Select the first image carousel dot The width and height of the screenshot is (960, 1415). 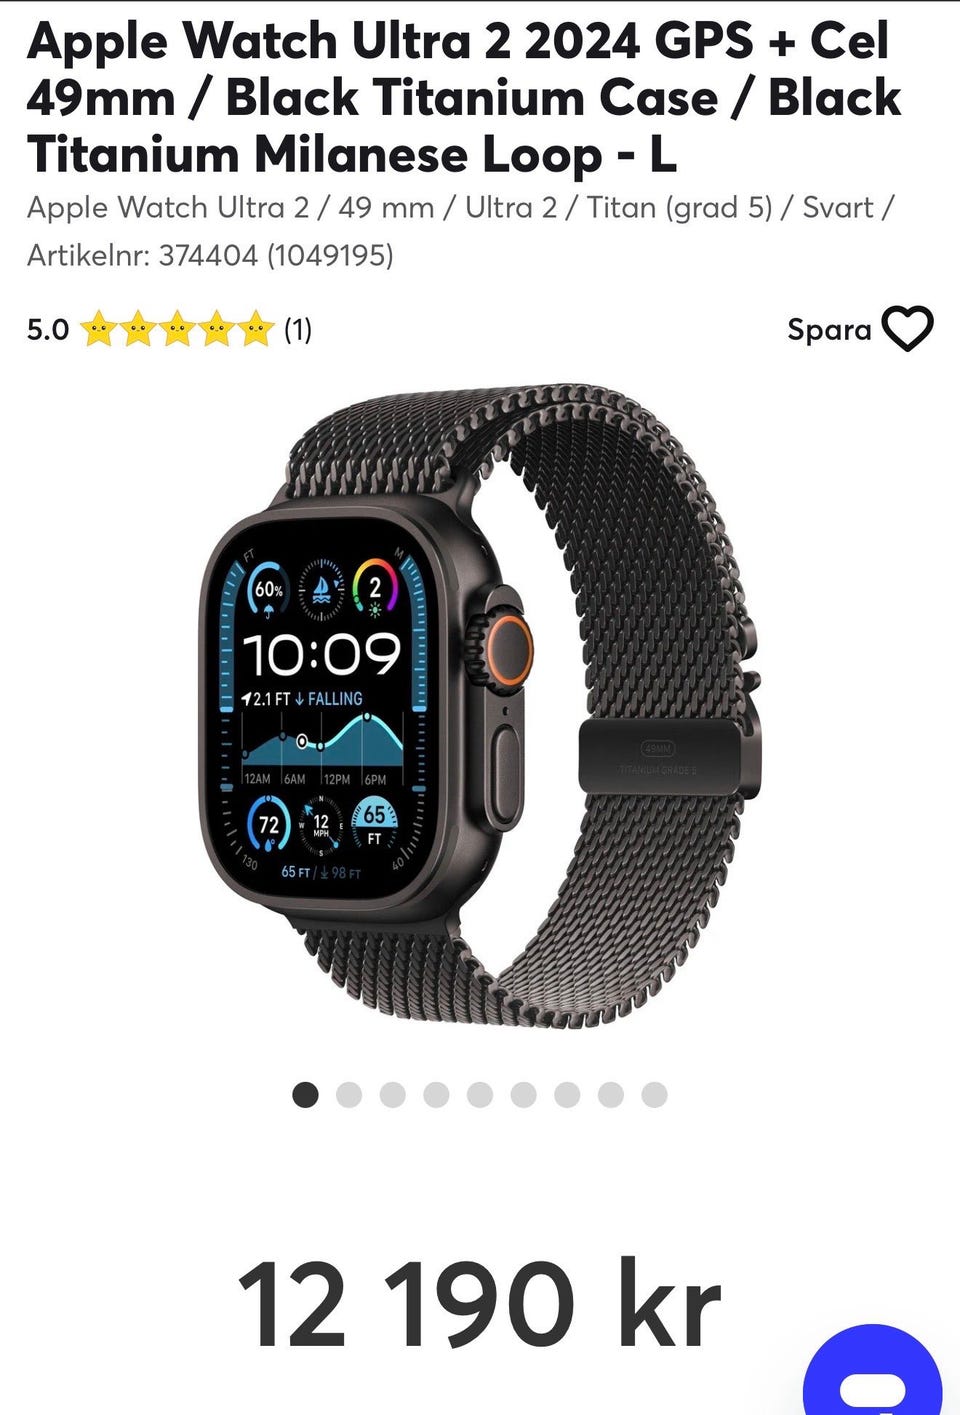[305, 1095]
